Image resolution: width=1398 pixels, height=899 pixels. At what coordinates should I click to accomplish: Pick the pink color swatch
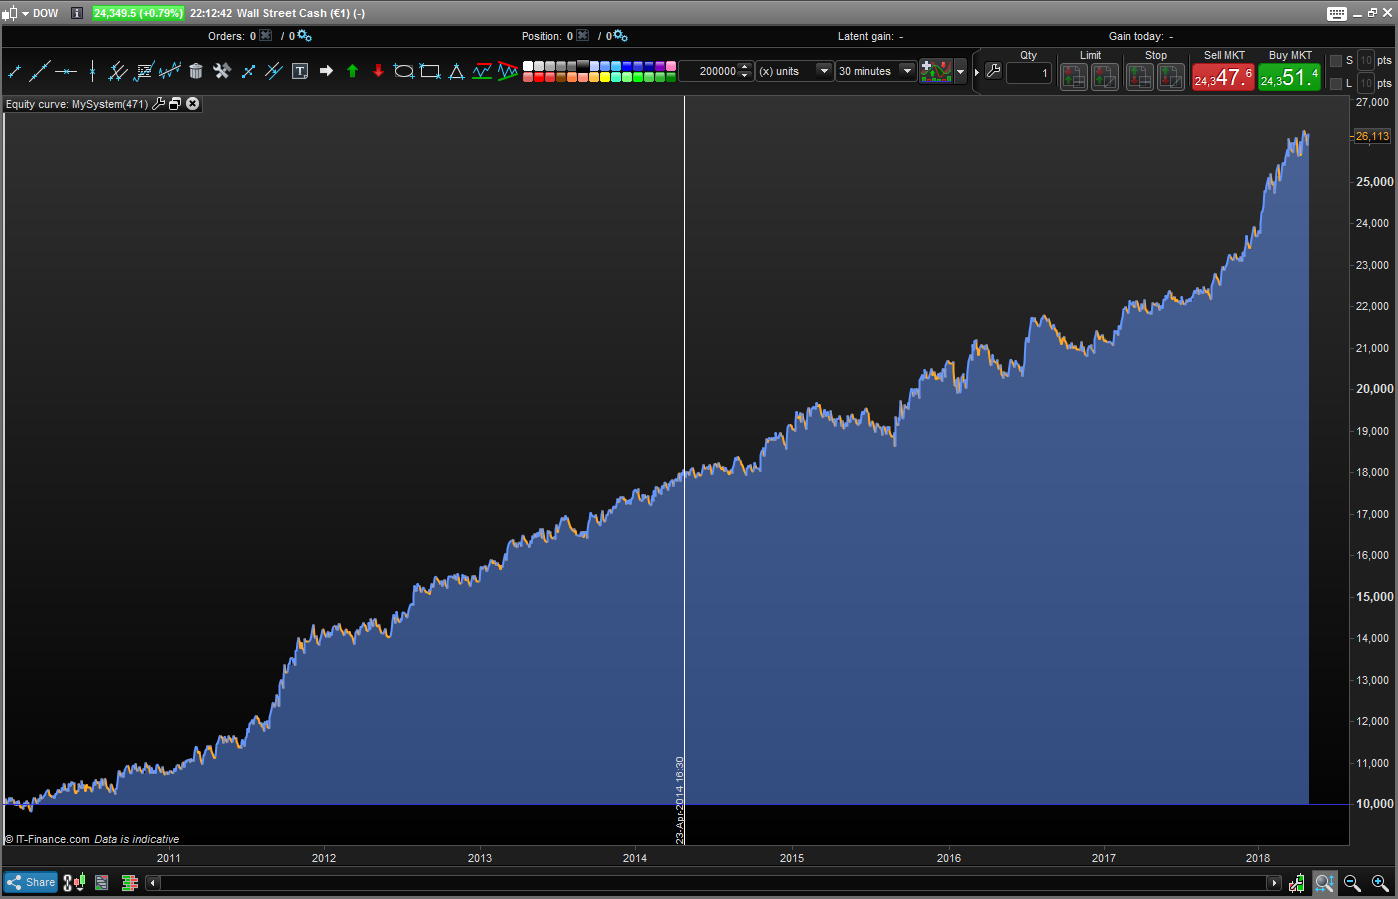(671, 66)
